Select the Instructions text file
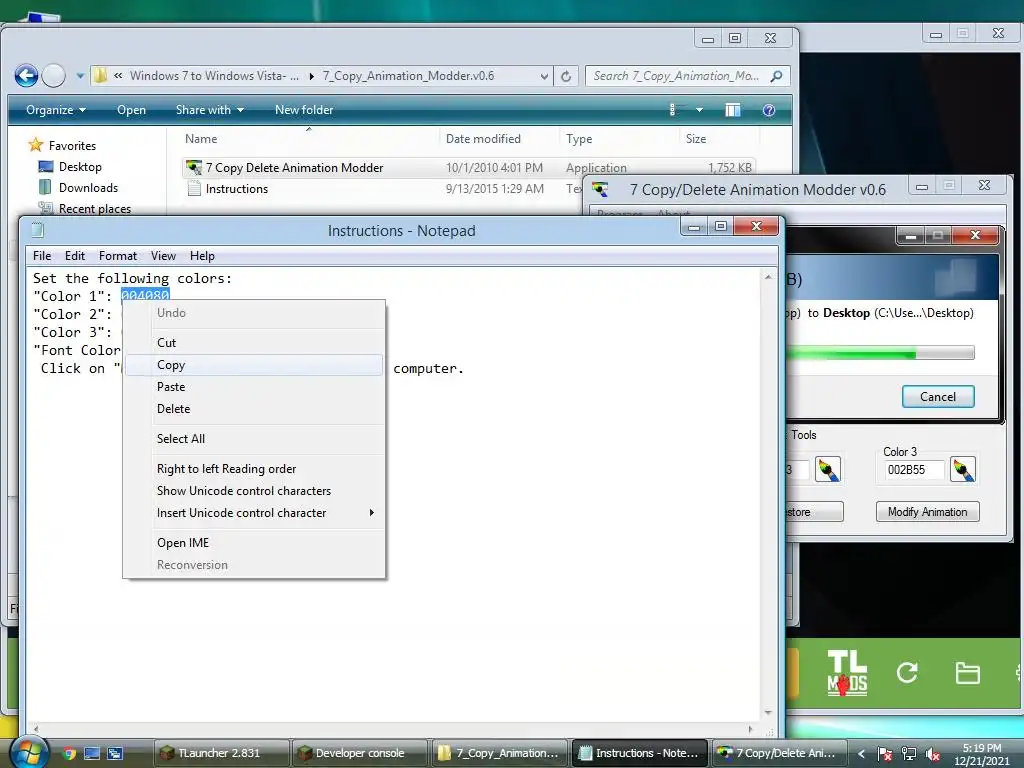Image resolution: width=1024 pixels, height=768 pixels. (236, 189)
